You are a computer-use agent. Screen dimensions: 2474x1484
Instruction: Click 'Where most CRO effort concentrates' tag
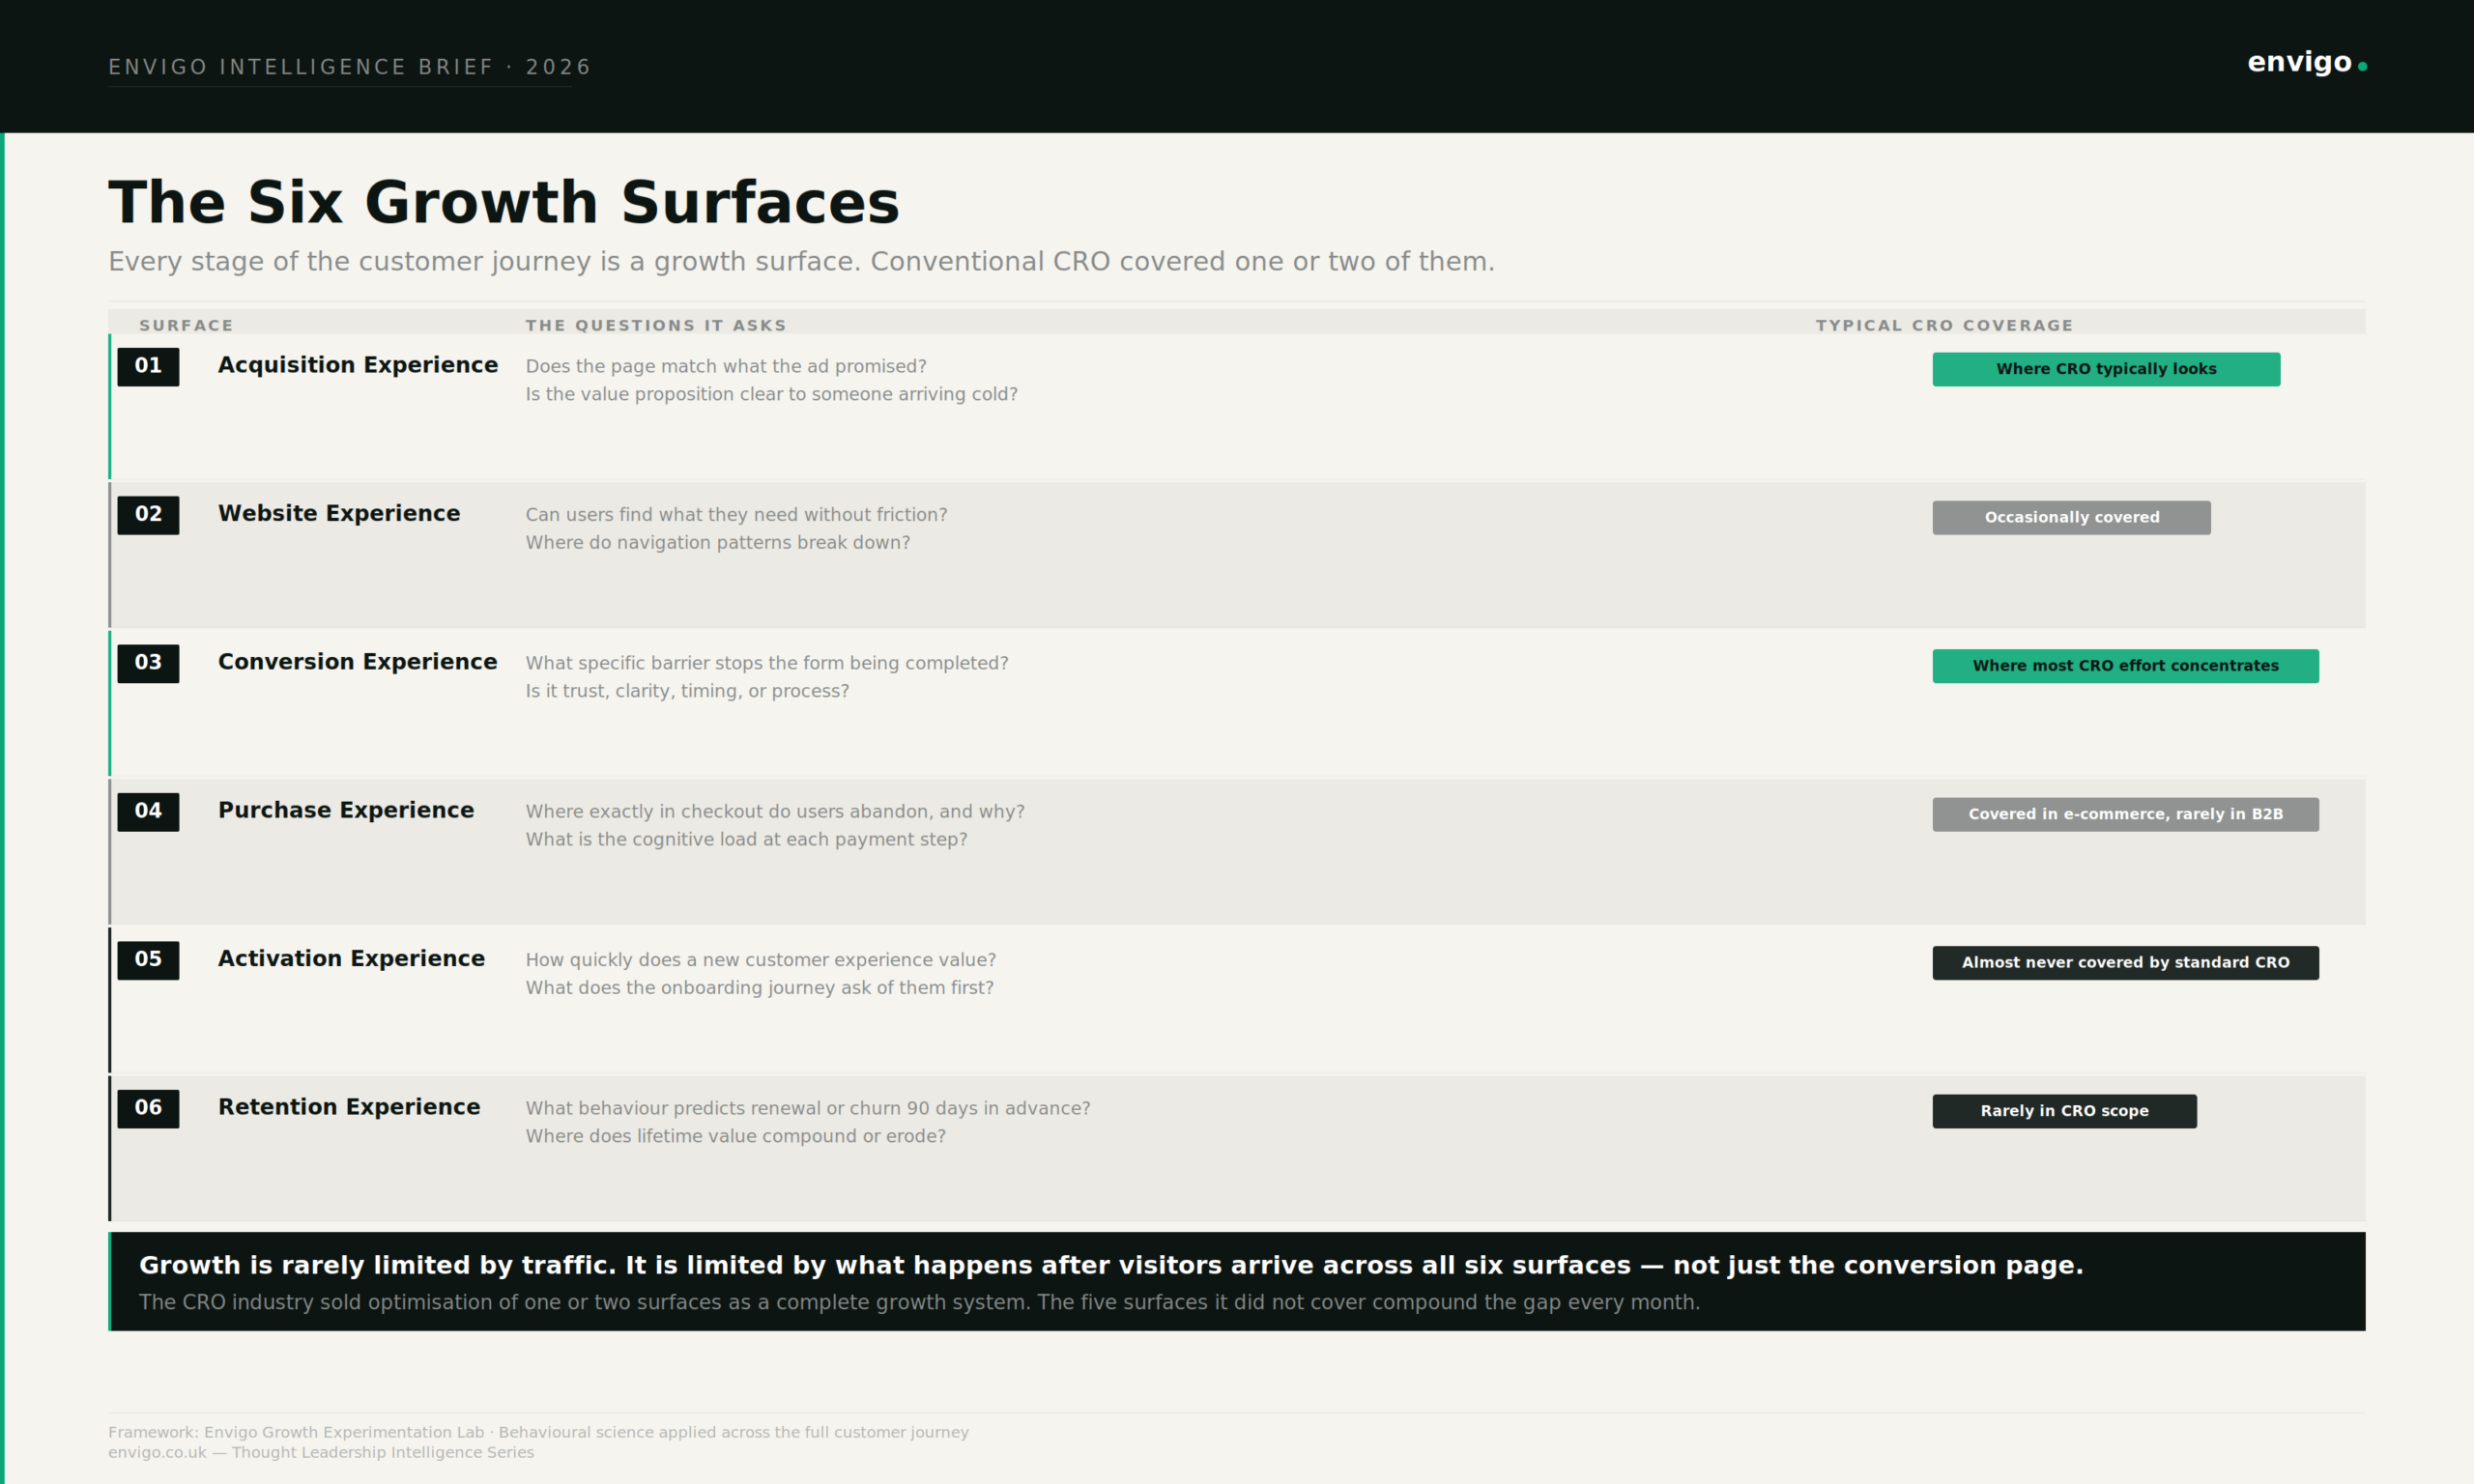point(2125,666)
